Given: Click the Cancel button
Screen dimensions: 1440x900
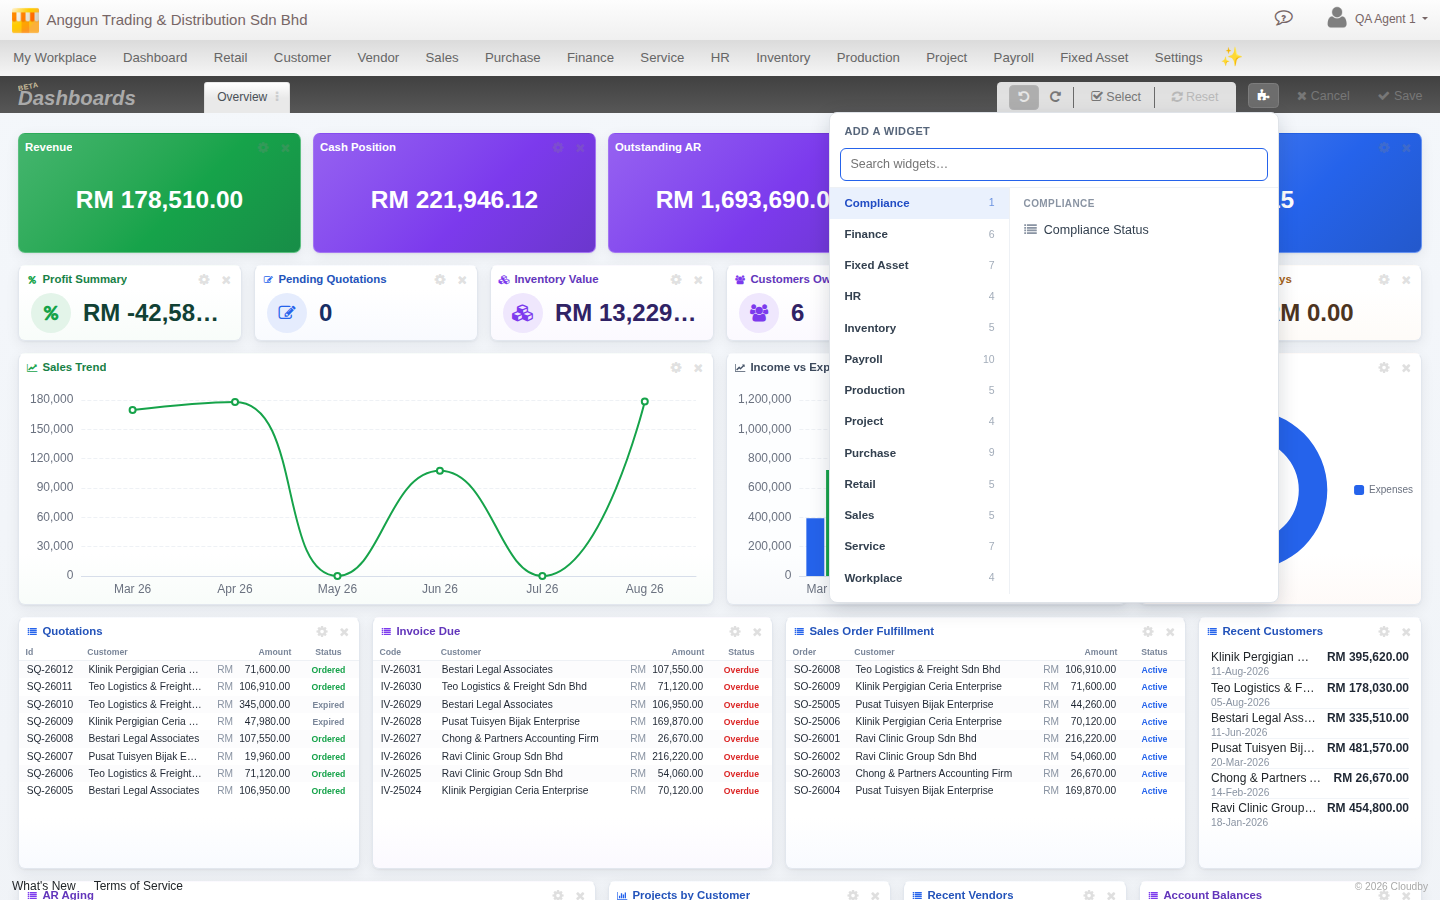Looking at the screenshot, I should pyautogui.click(x=1323, y=96).
